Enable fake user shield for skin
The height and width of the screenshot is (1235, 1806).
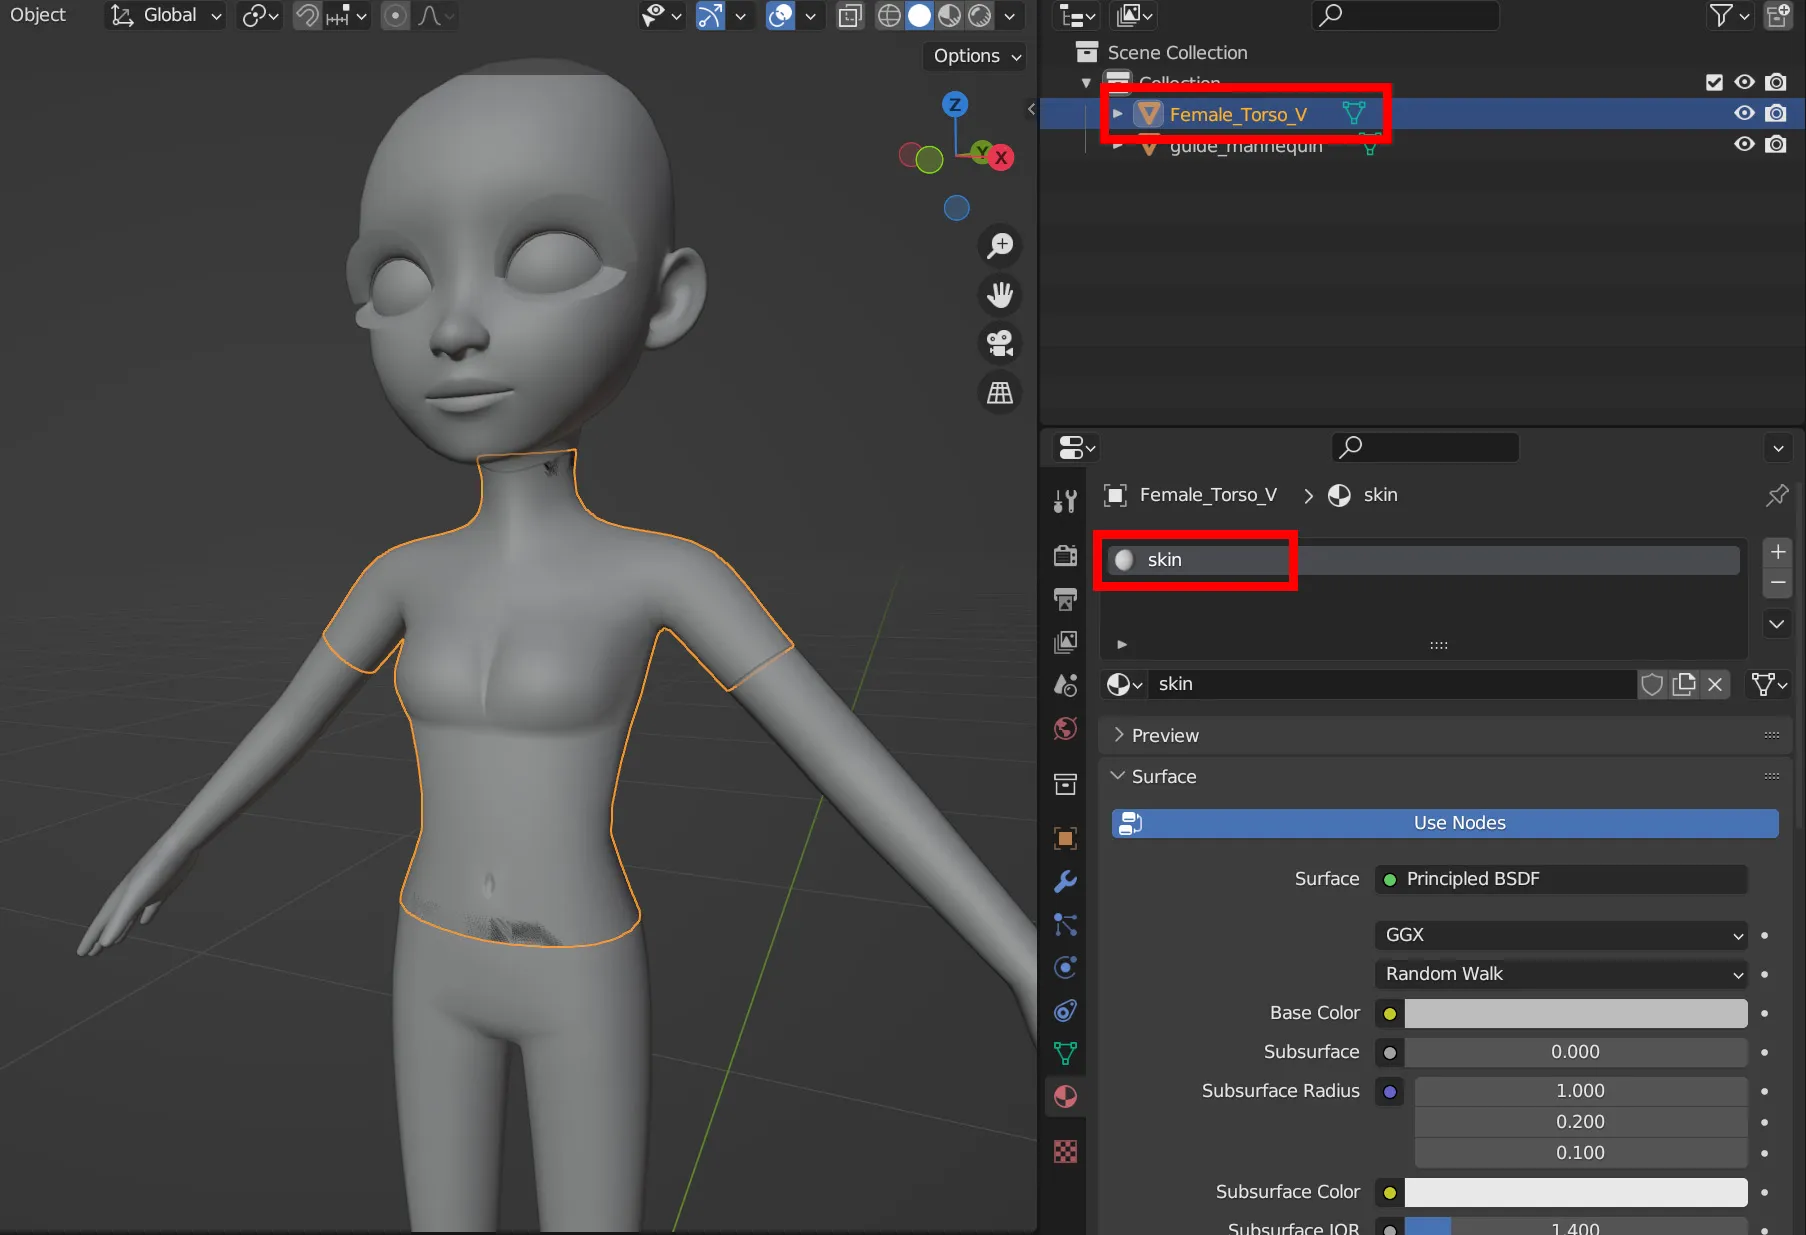point(1652,684)
